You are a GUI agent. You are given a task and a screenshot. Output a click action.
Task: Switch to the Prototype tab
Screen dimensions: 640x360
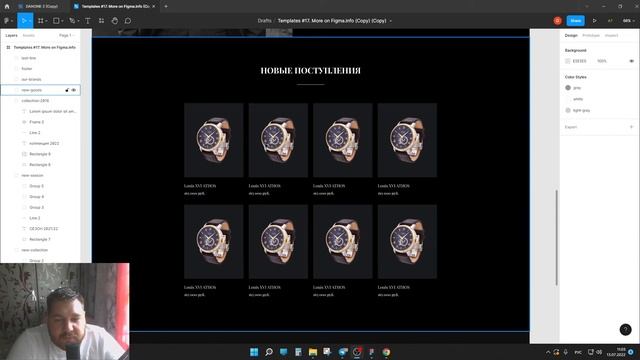[591, 36]
